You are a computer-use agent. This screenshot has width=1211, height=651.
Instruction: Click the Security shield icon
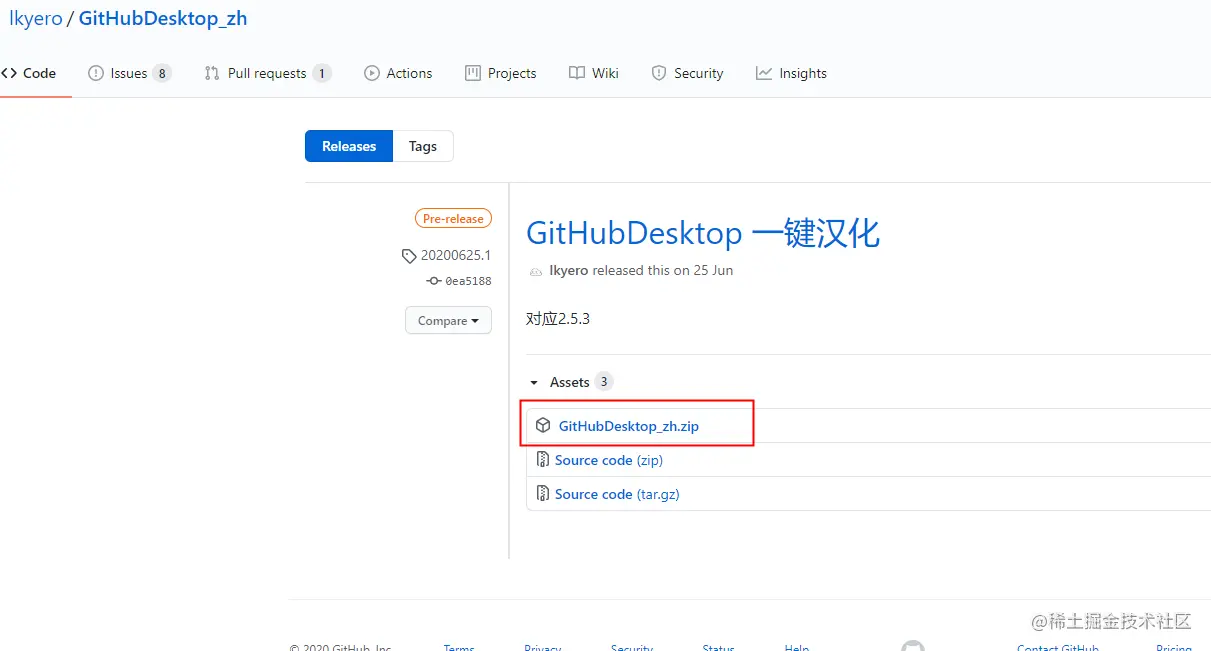659,73
